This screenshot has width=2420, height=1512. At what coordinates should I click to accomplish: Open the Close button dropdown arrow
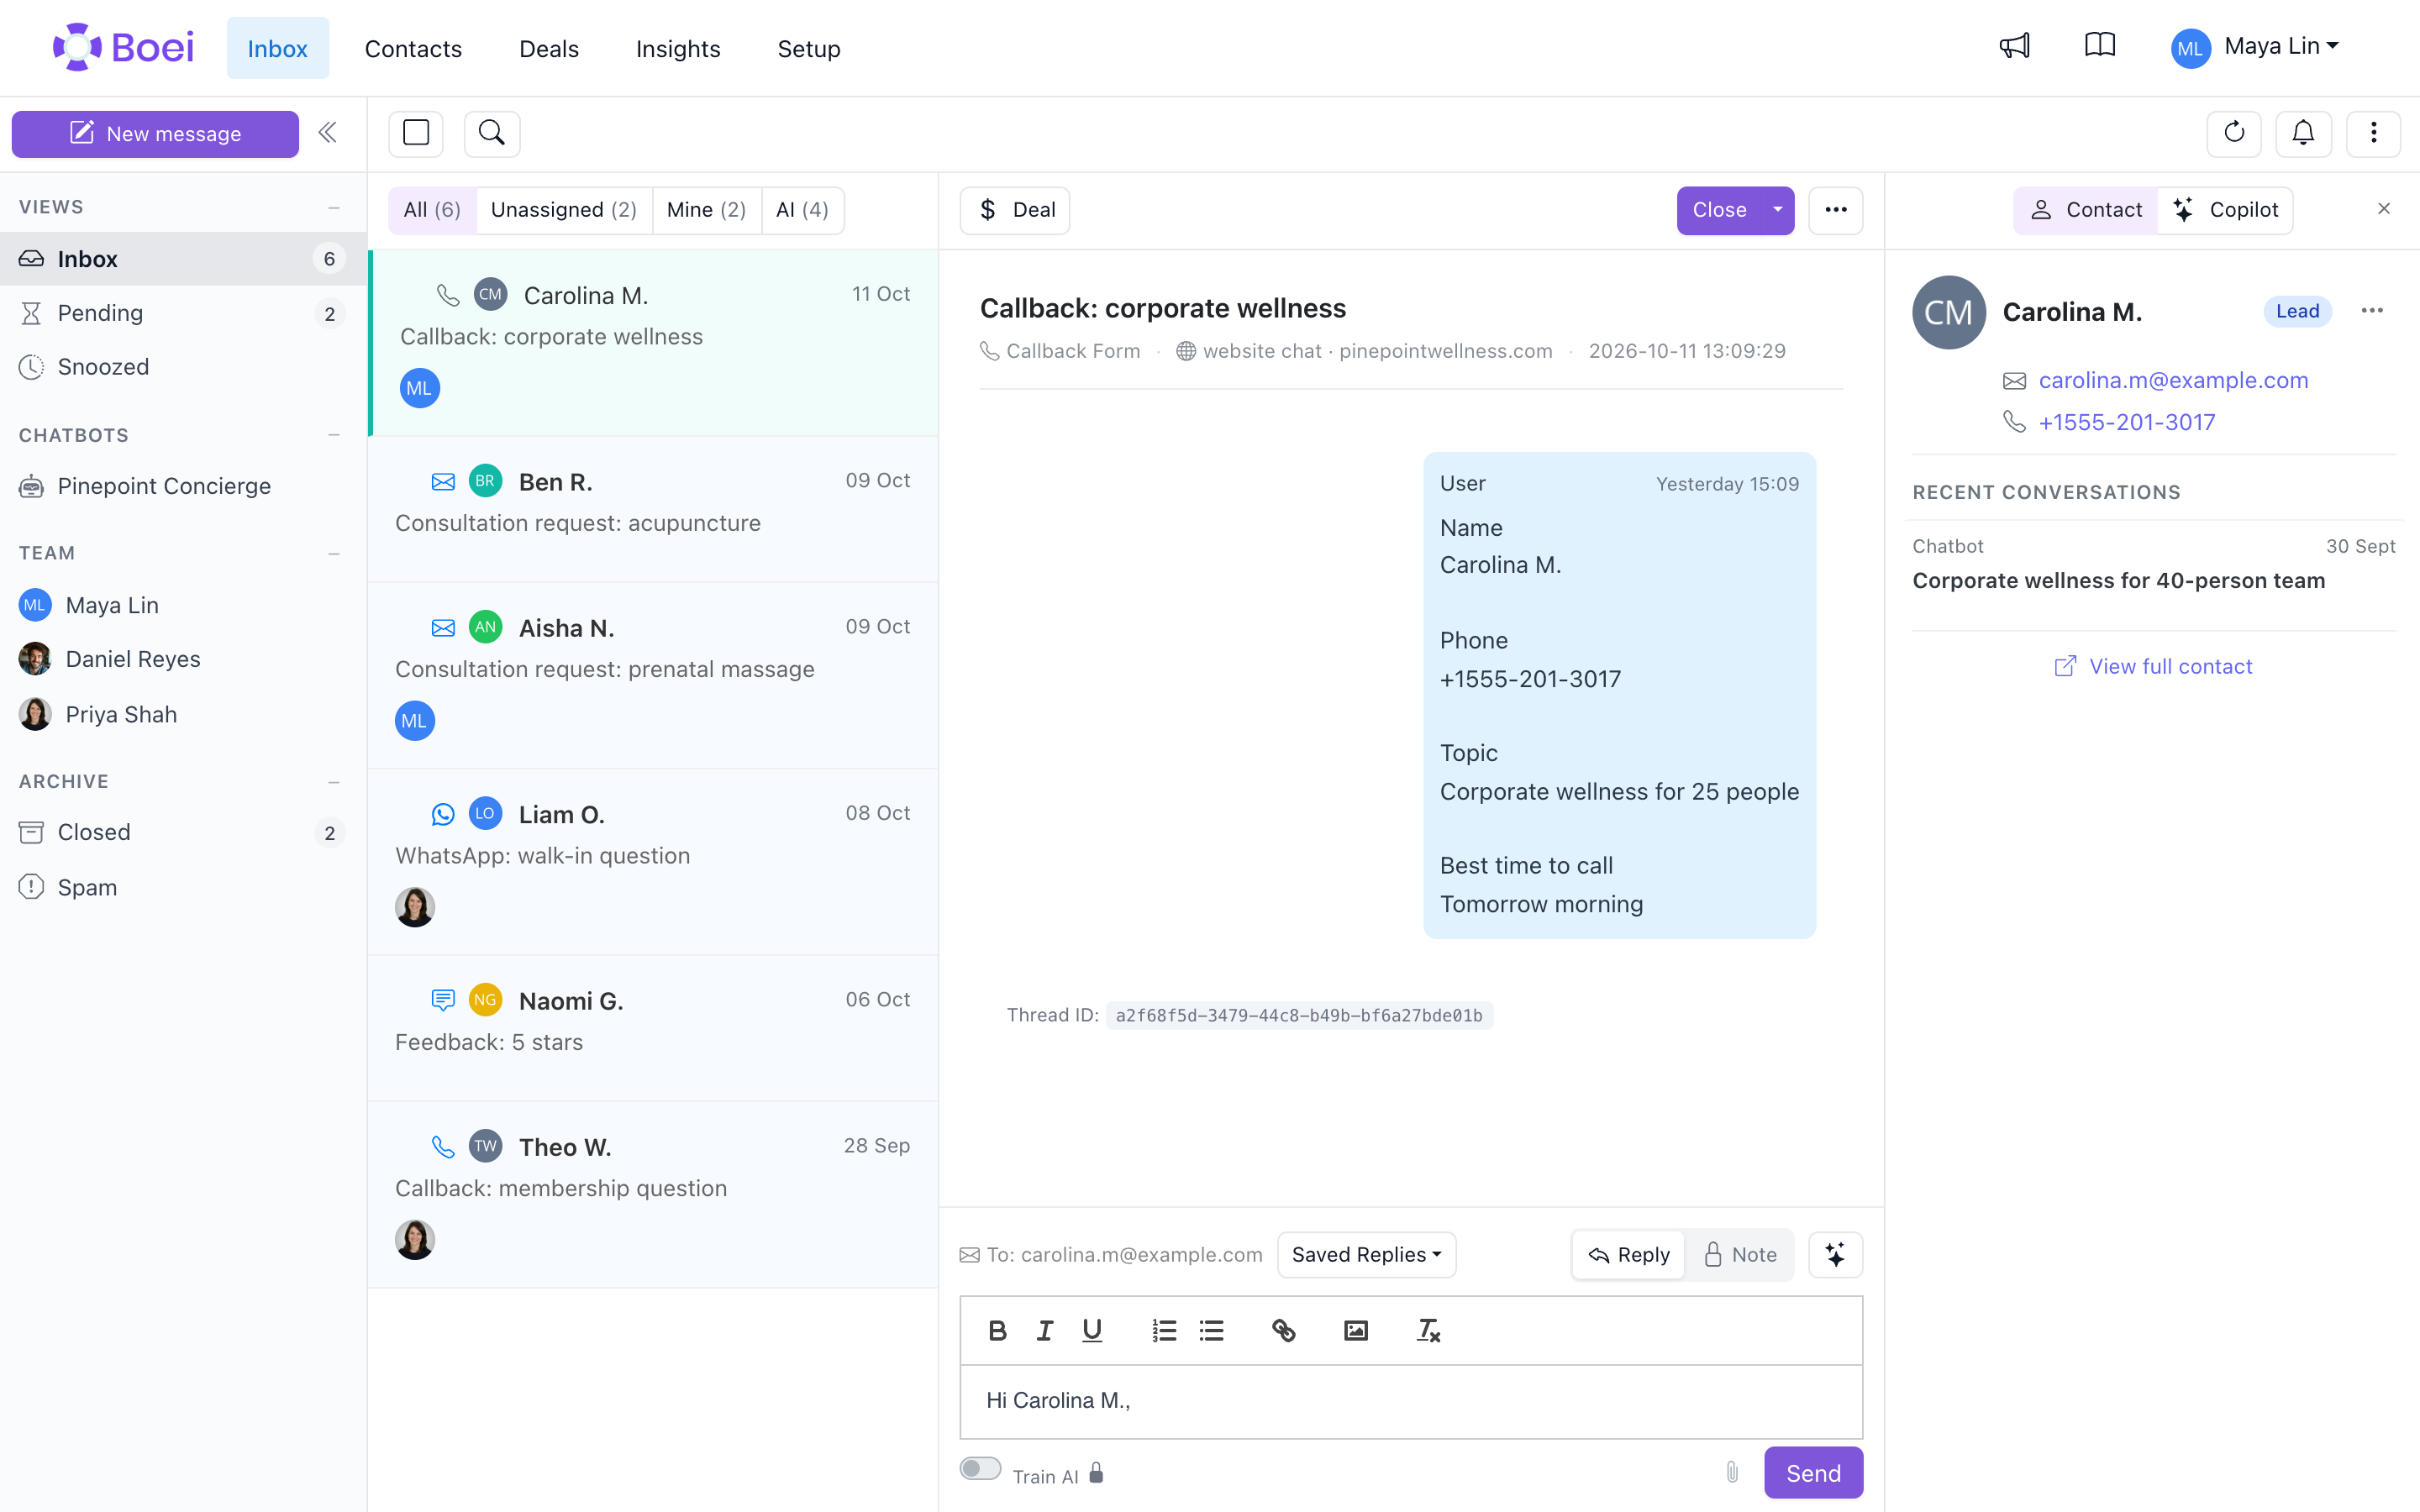[1777, 210]
